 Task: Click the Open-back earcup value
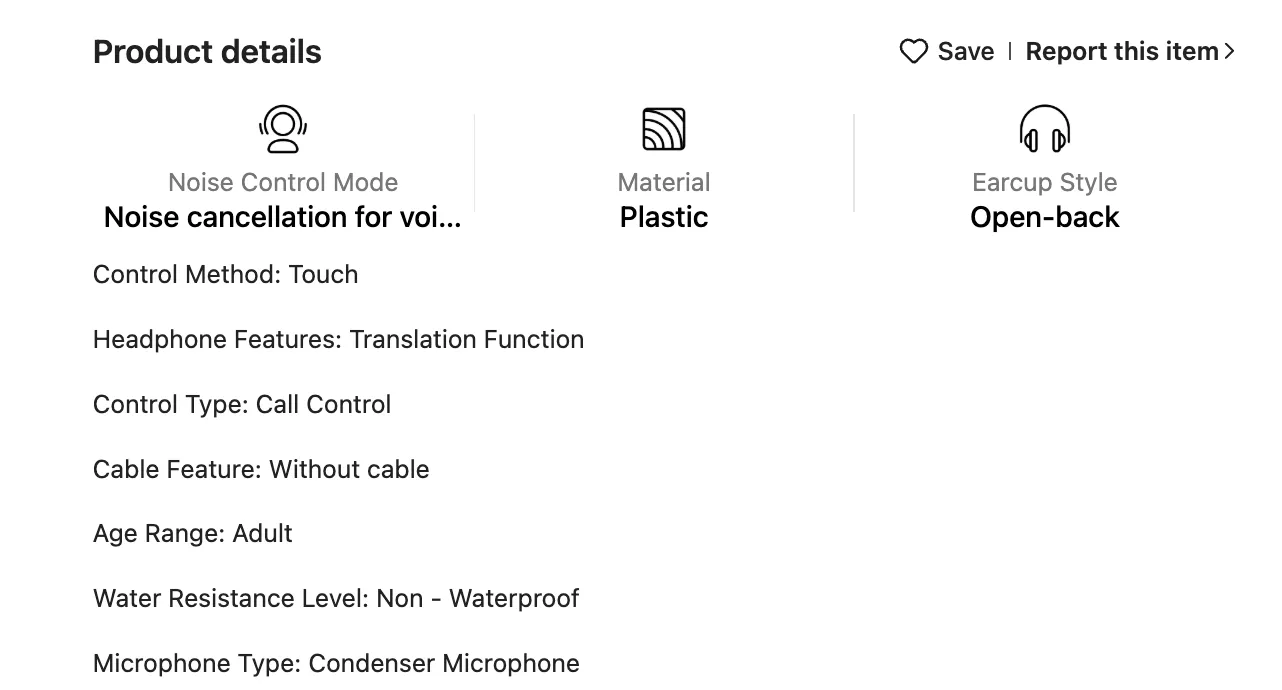point(1045,217)
